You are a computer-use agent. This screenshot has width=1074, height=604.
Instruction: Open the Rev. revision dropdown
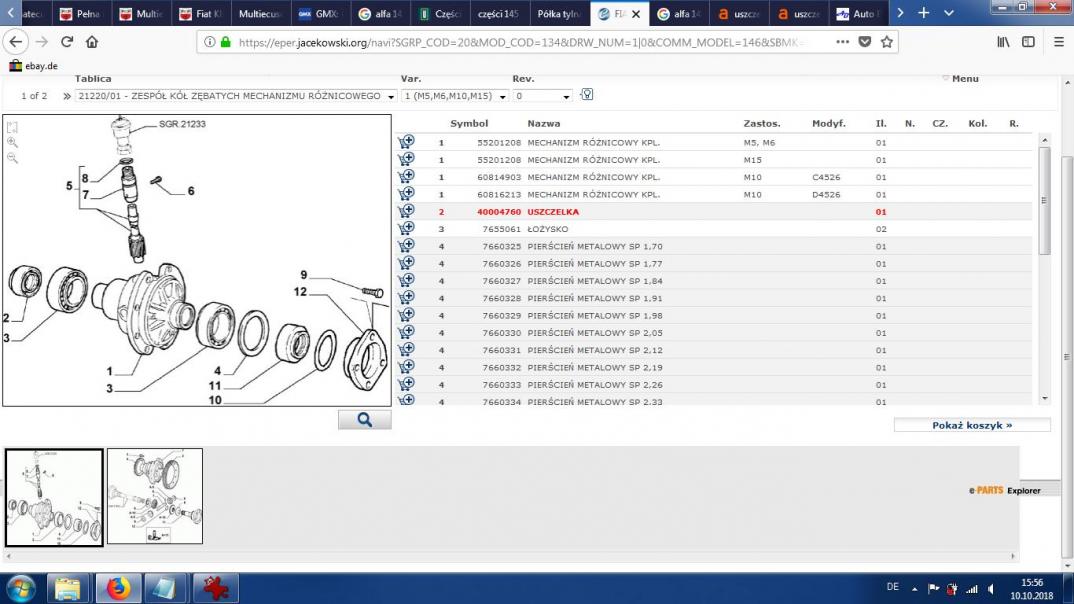pyautogui.click(x=543, y=96)
